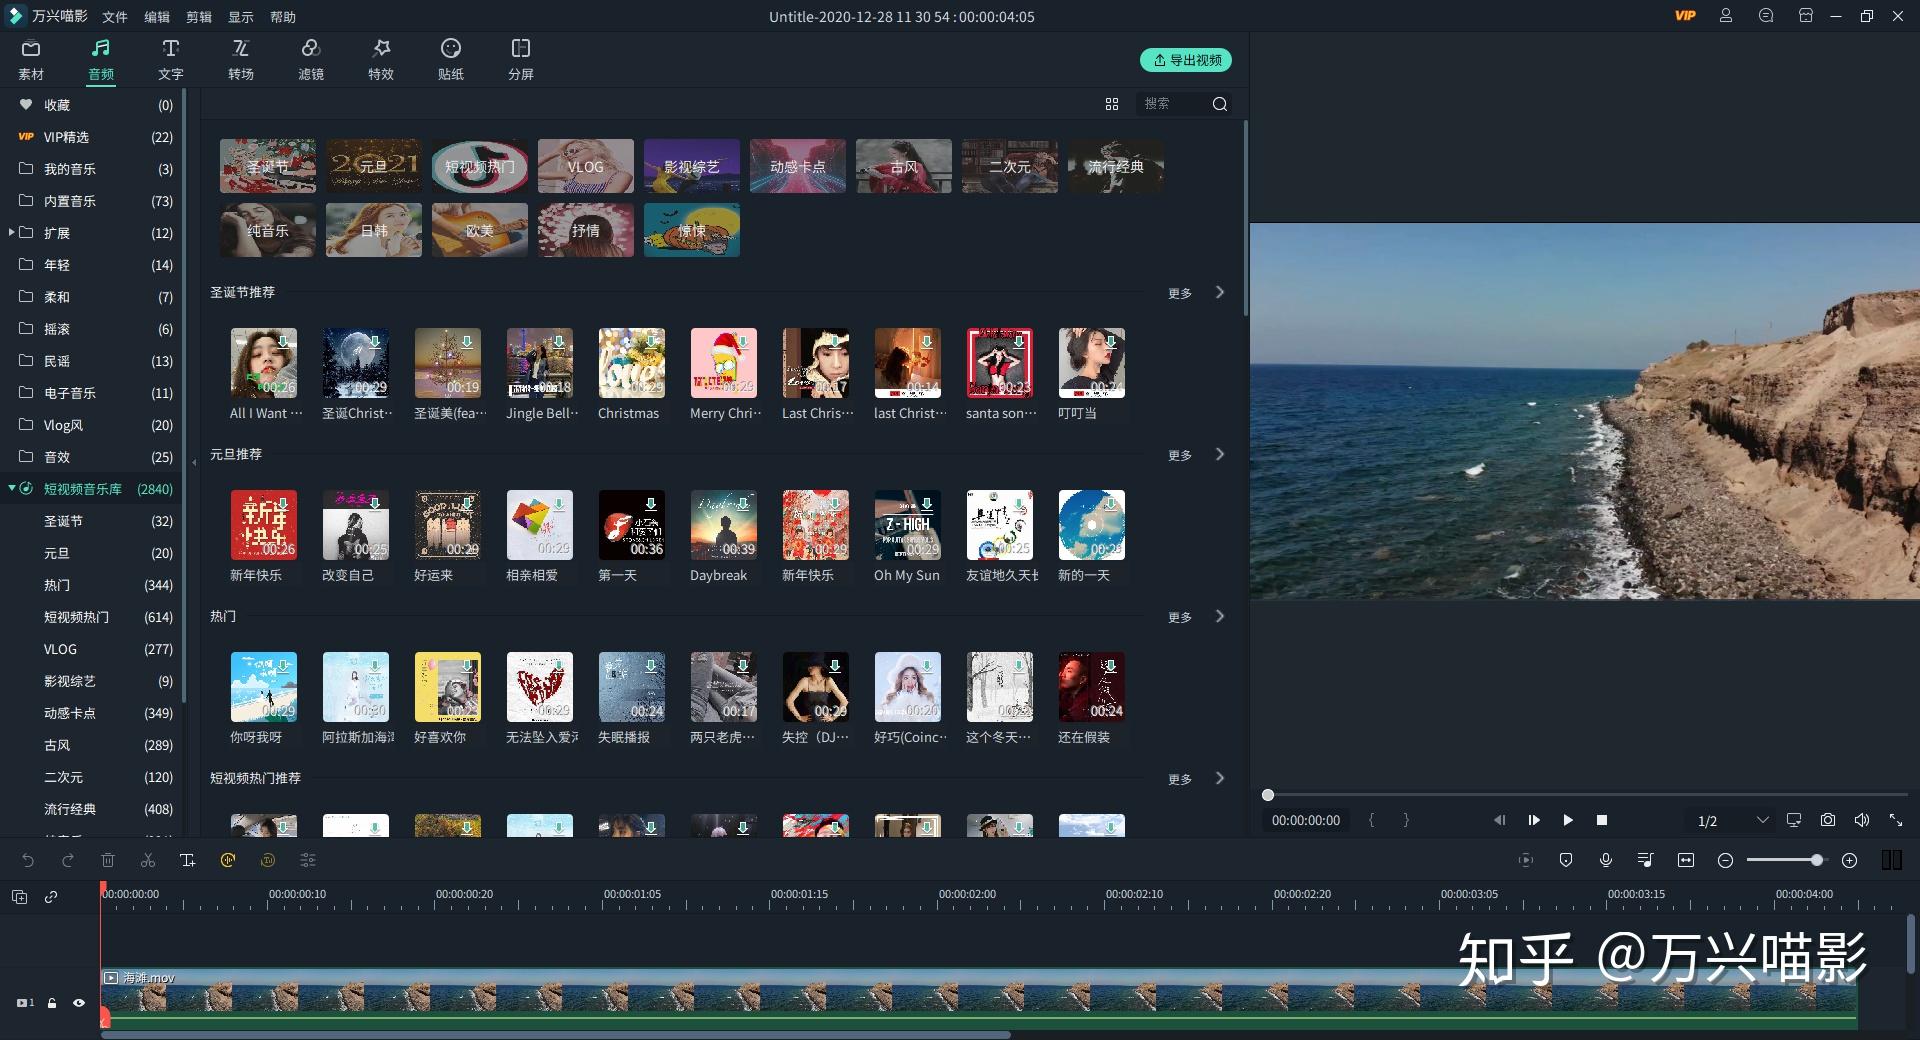
Task: Open the 转场 transitions tab
Action: coord(241,60)
